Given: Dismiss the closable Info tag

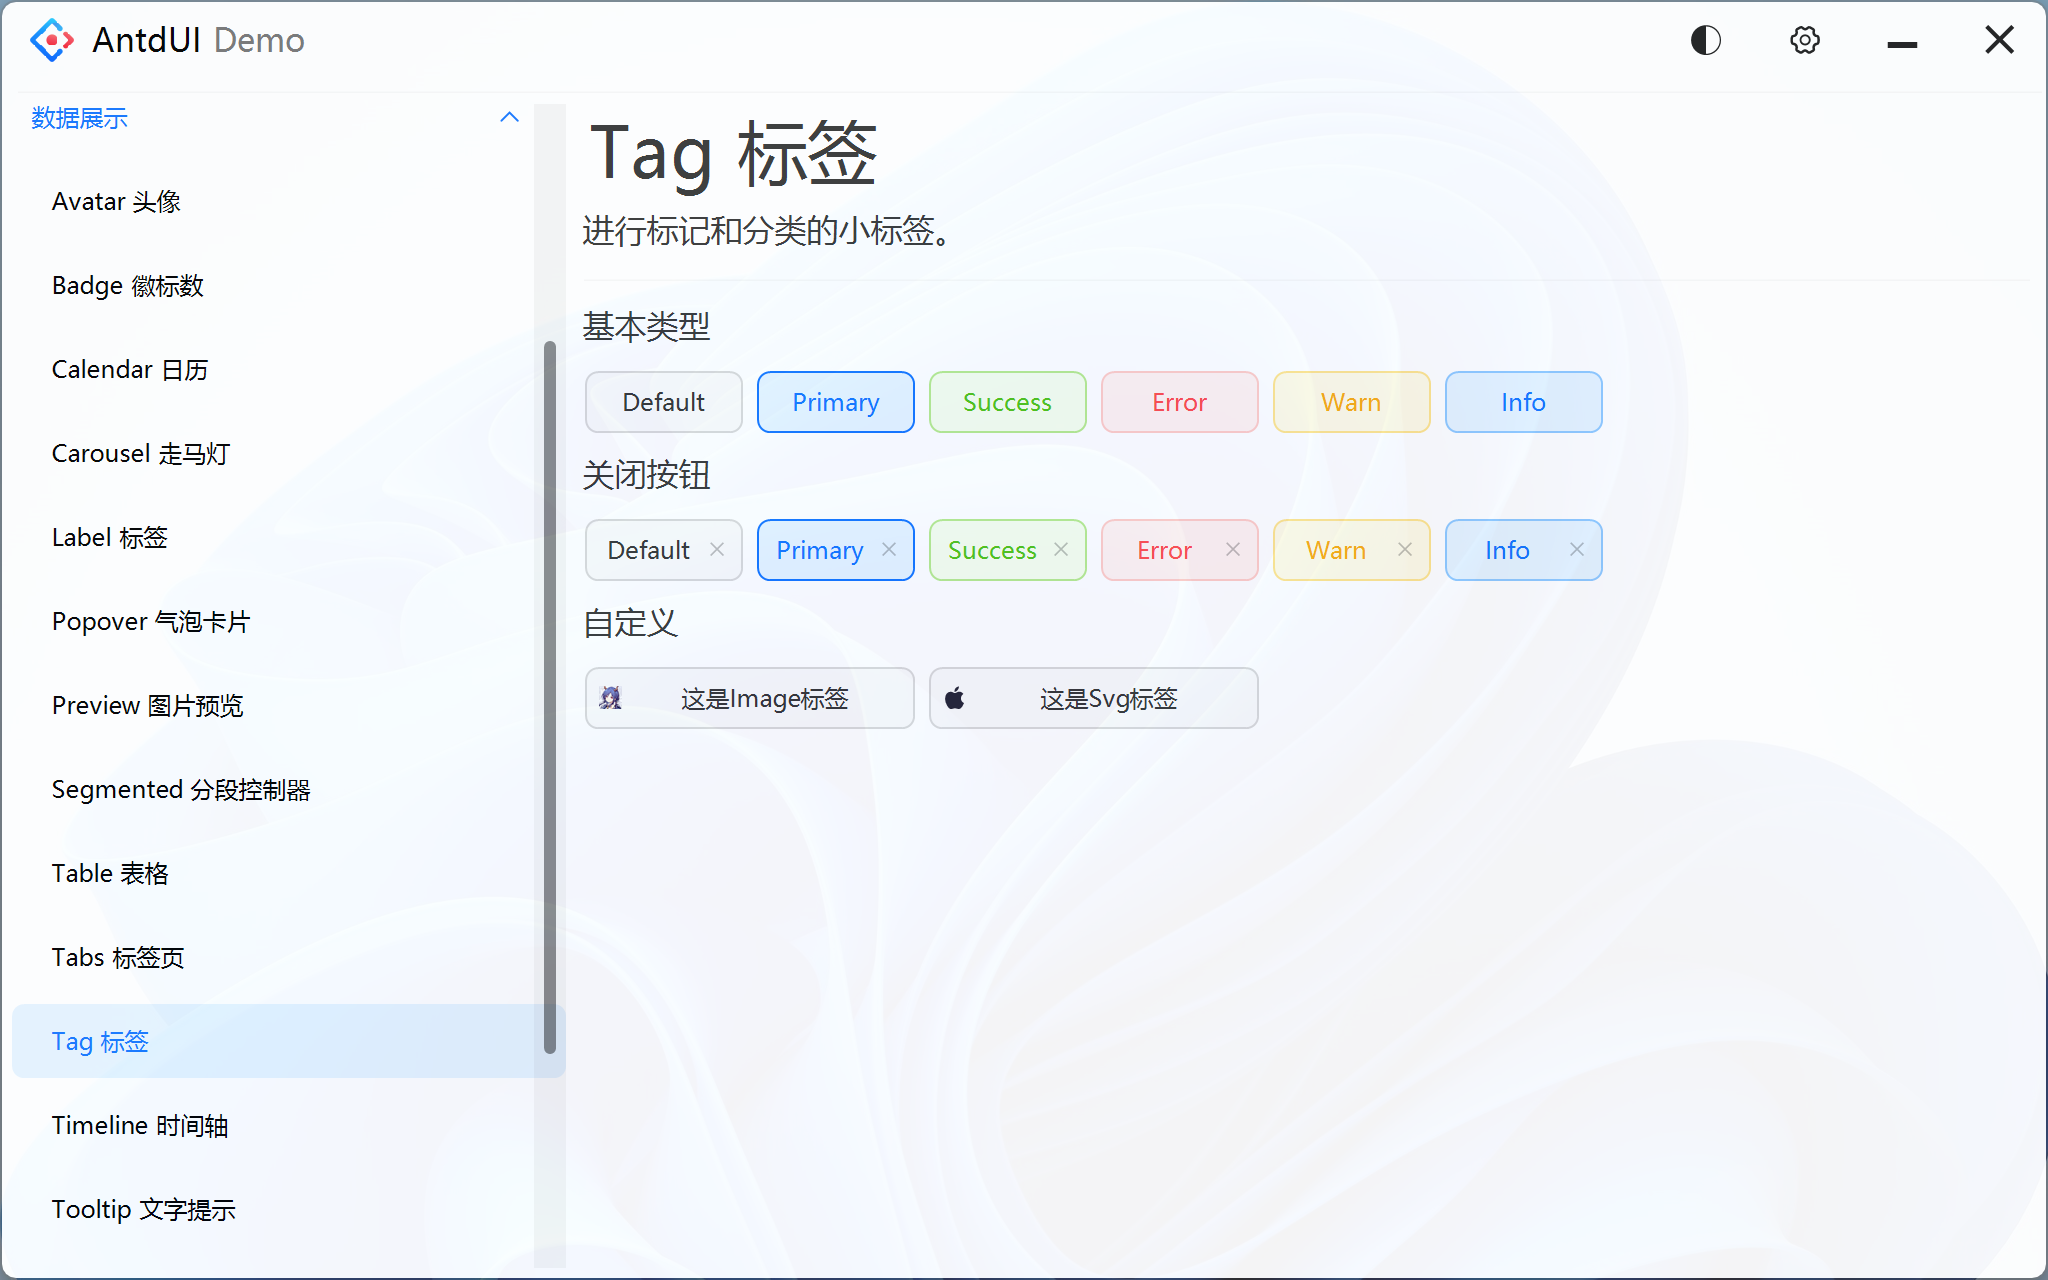Looking at the screenshot, I should (1576, 549).
